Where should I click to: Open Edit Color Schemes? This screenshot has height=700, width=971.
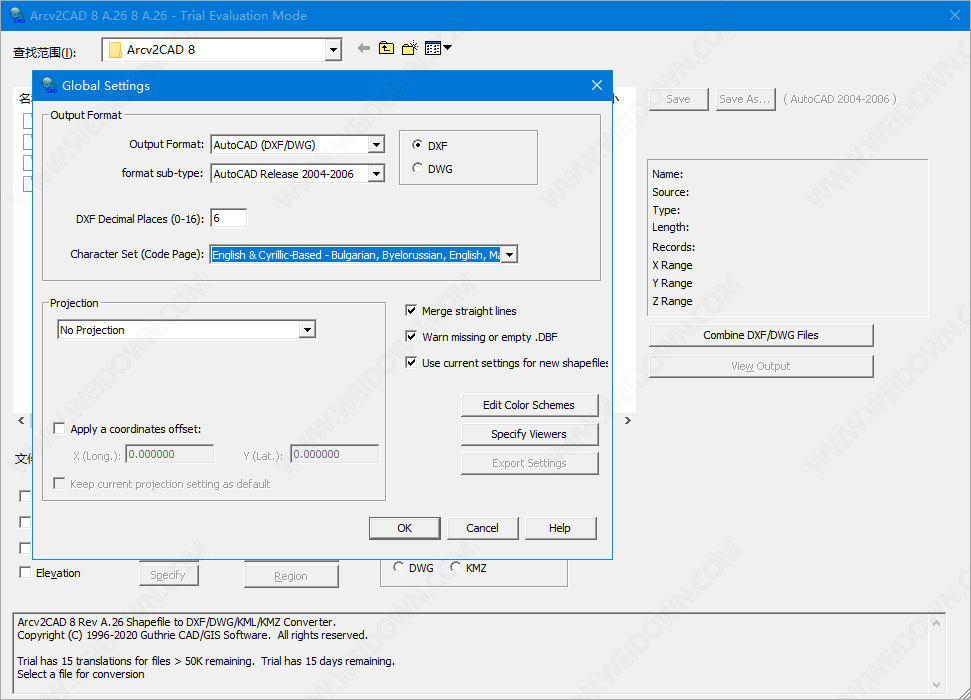click(529, 405)
